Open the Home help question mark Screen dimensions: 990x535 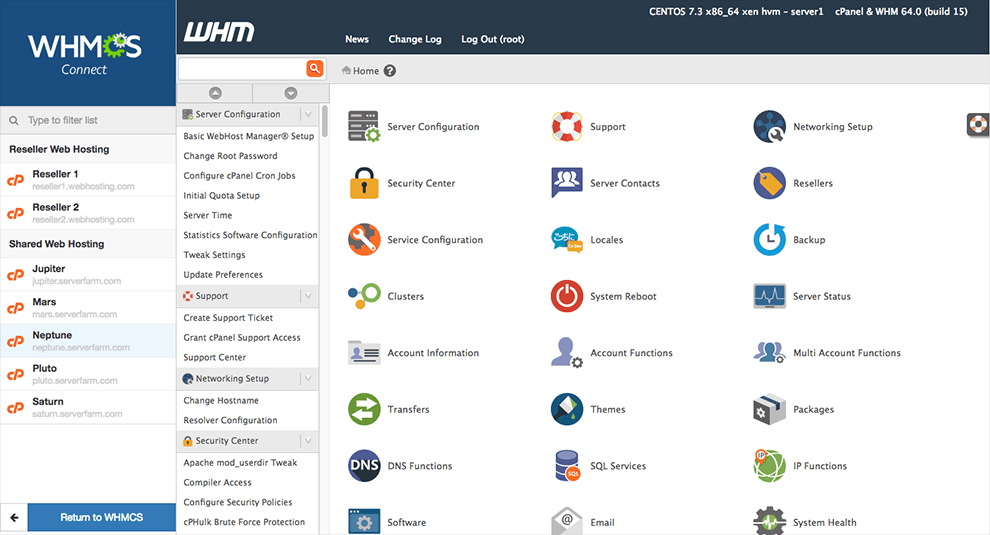point(390,71)
